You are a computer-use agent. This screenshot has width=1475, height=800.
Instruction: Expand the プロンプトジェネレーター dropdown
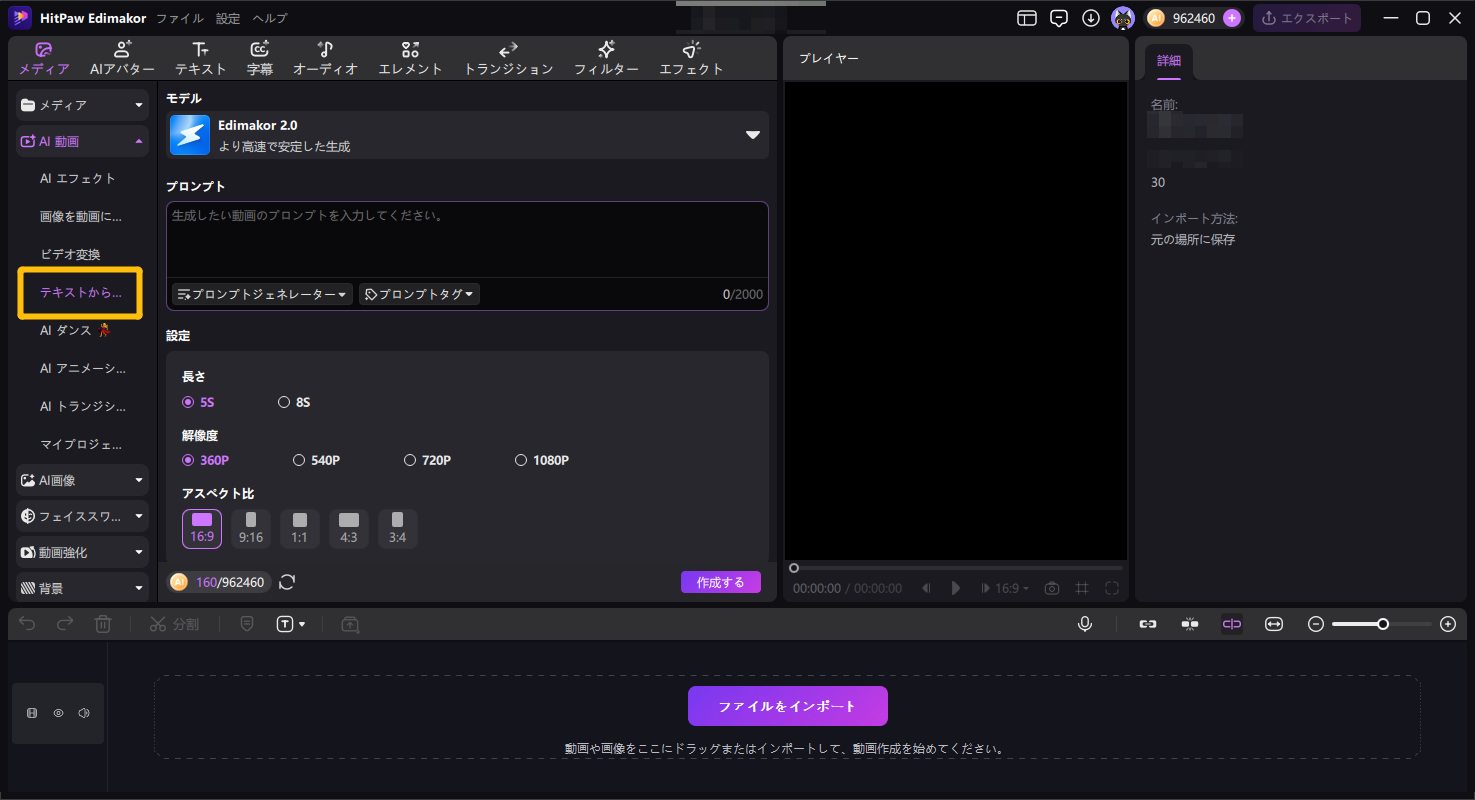tap(260, 293)
